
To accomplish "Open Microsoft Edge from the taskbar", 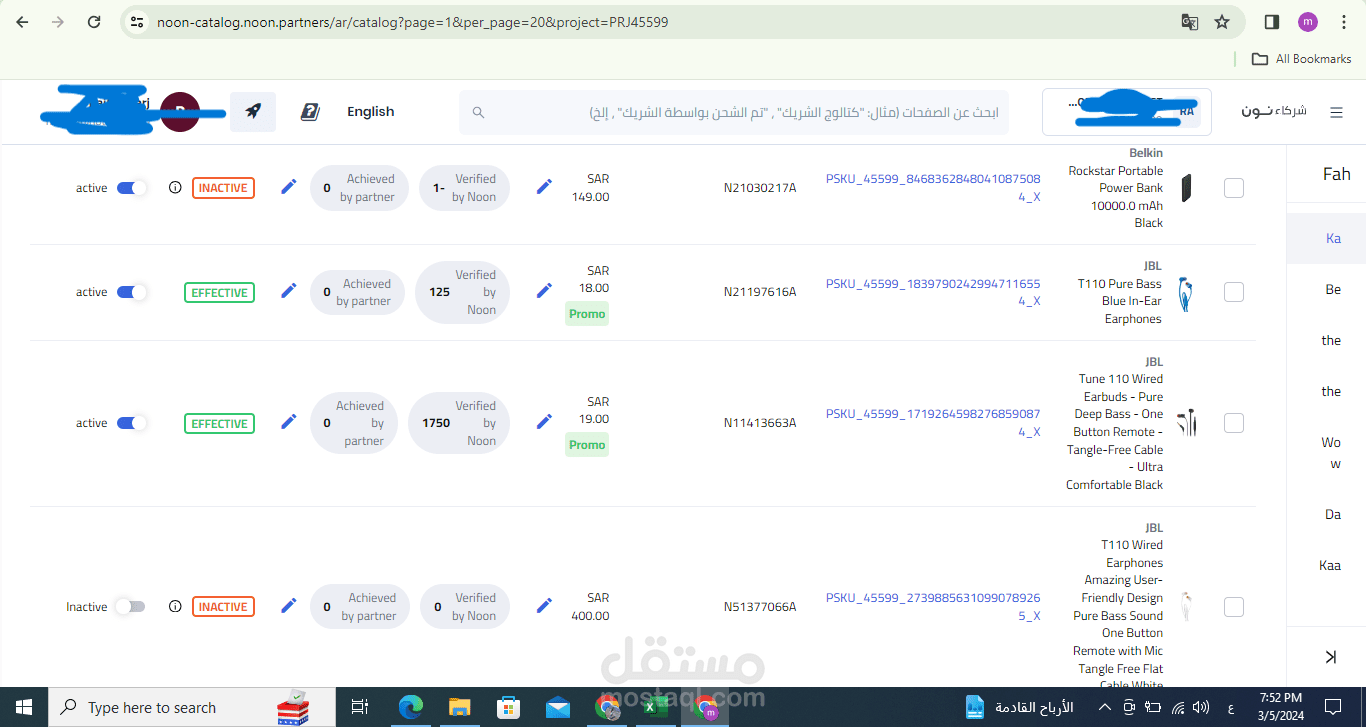I will click(410, 707).
